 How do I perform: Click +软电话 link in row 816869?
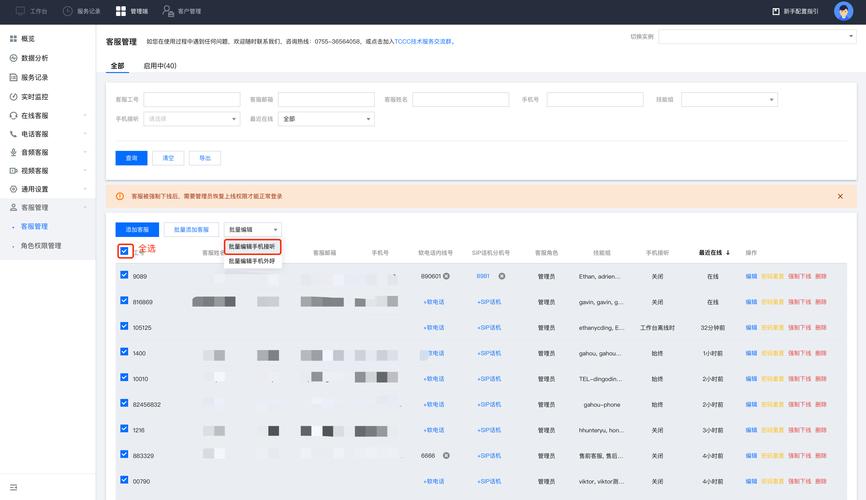pos(434,302)
